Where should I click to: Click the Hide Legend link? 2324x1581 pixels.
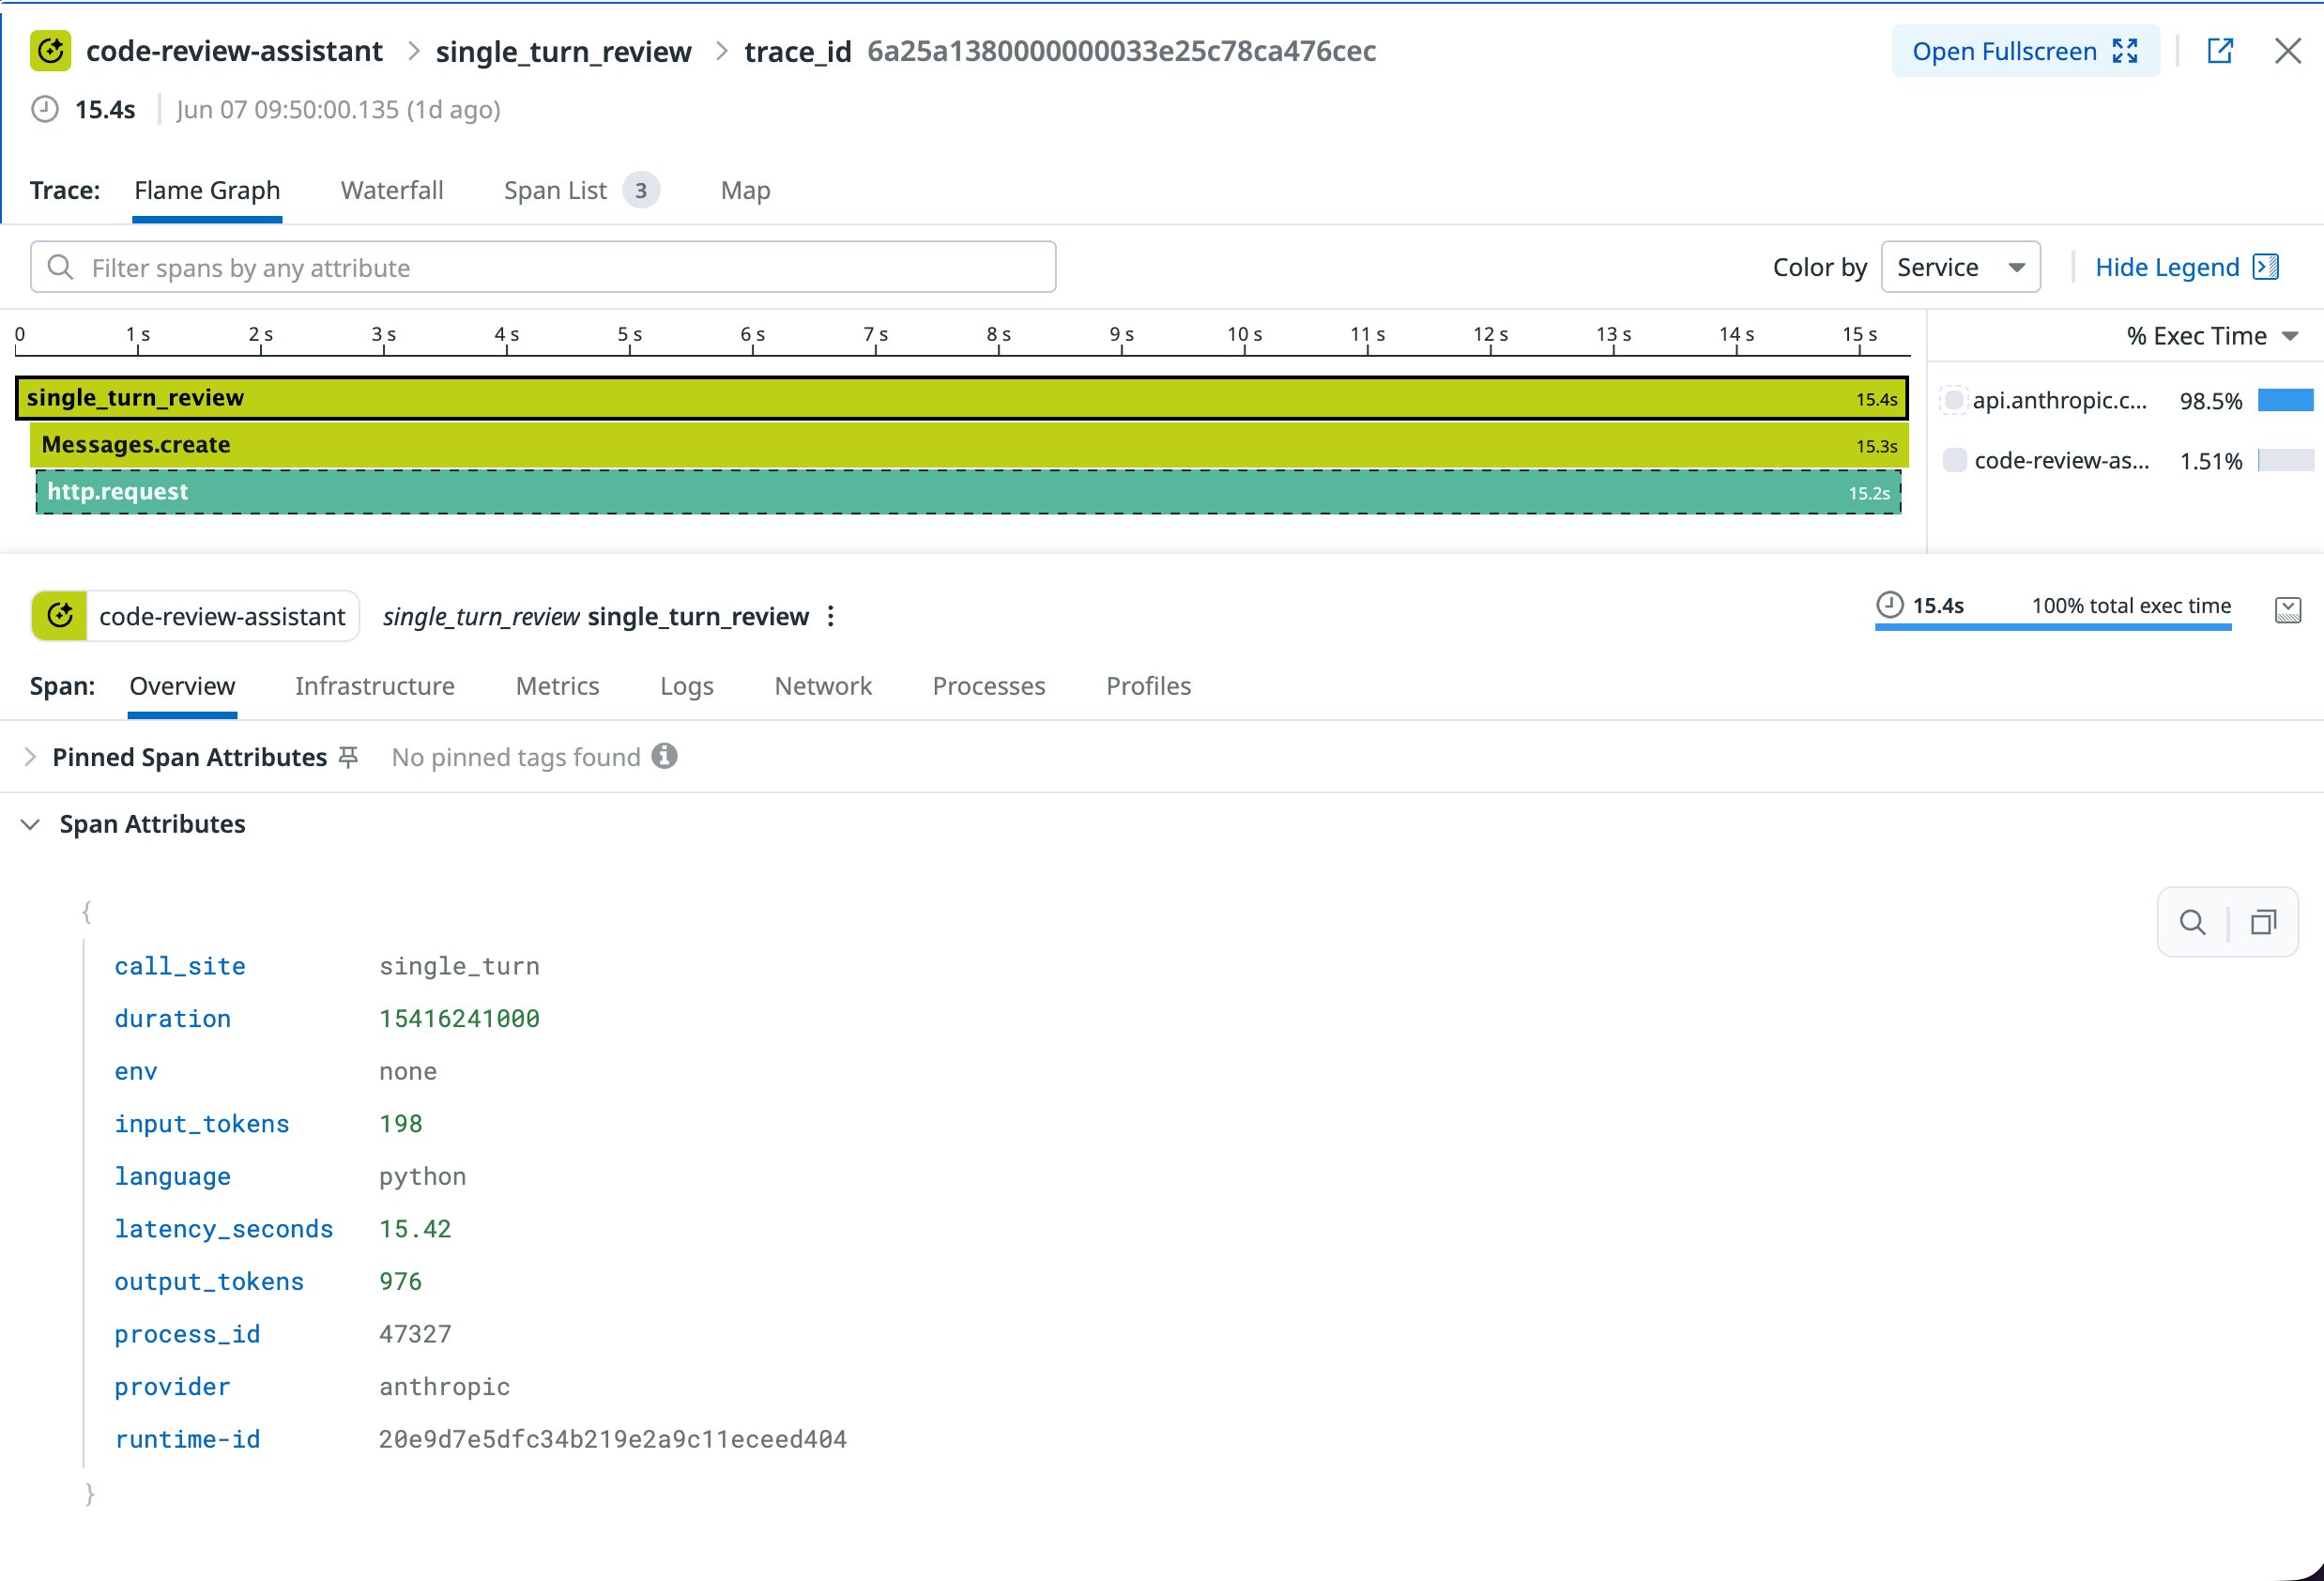[x=2186, y=267]
